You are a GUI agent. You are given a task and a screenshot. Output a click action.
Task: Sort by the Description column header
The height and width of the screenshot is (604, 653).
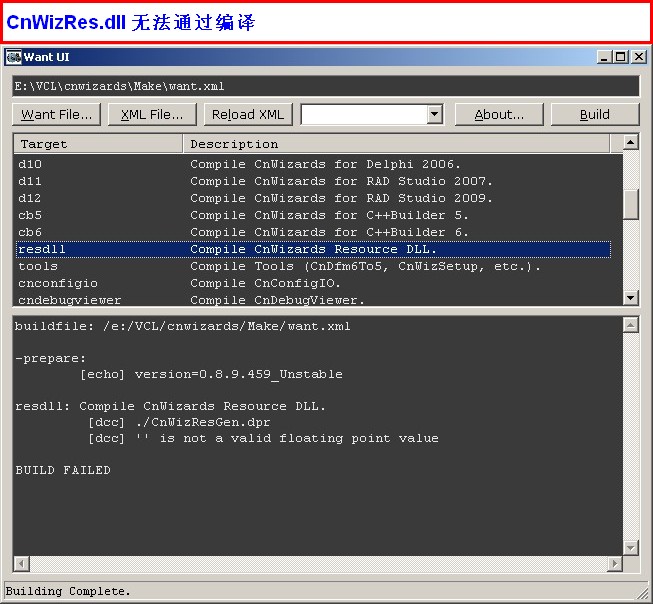(x=397, y=144)
